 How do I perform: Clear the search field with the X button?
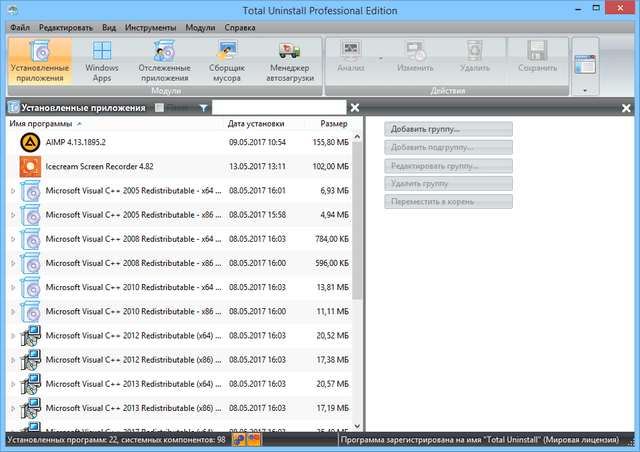click(x=355, y=107)
